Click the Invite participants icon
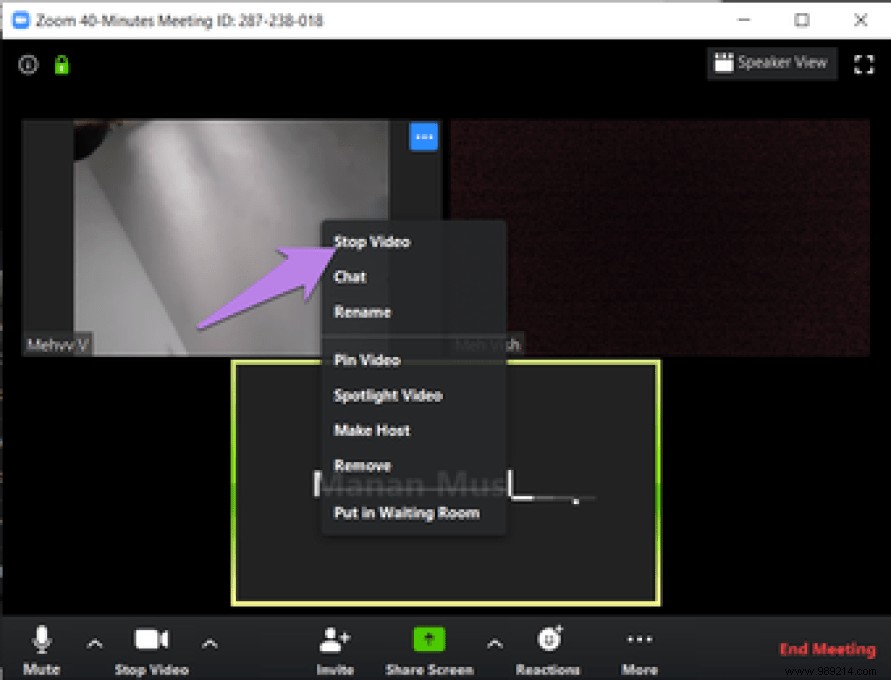 (x=334, y=638)
